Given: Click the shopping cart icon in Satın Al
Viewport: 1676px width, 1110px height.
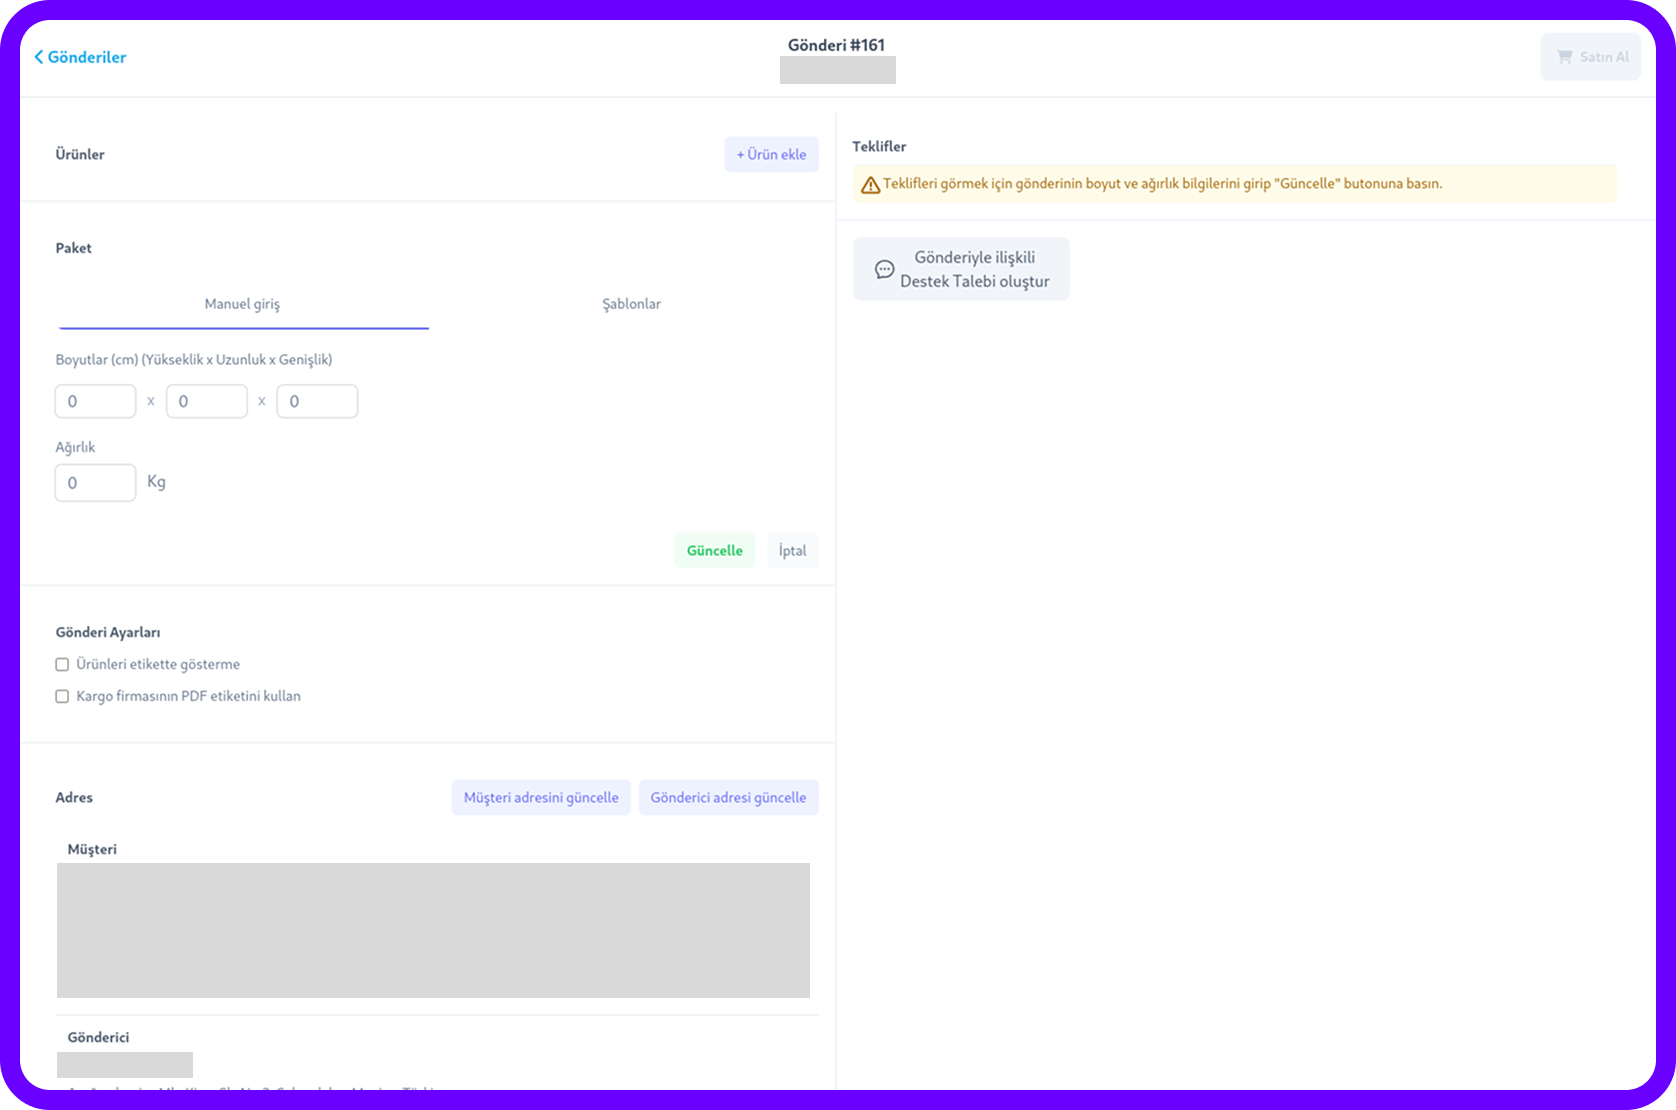Looking at the screenshot, I should coord(1564,57).
